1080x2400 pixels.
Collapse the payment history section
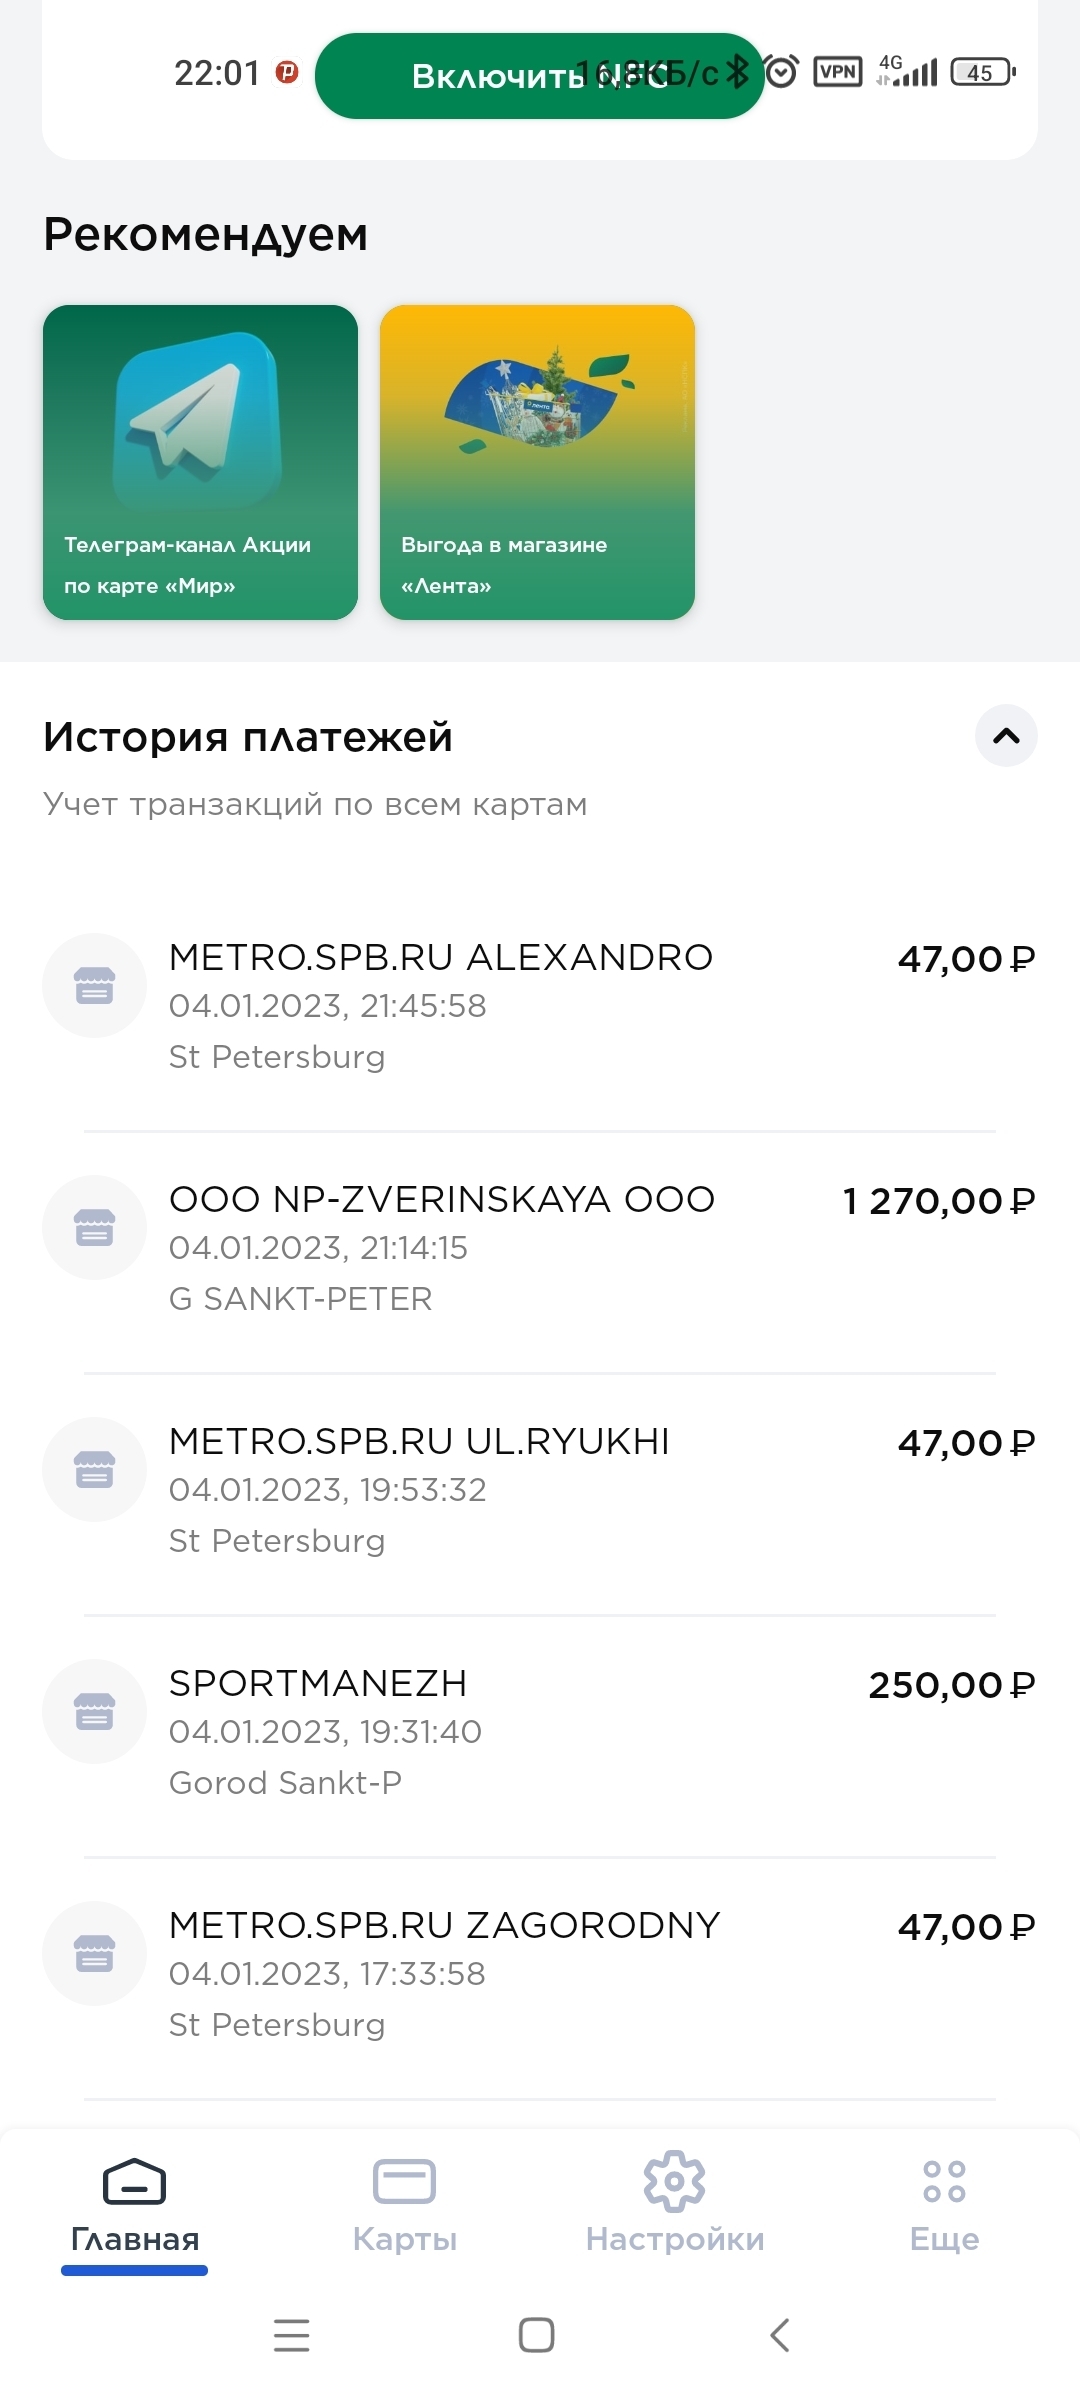[x=1006, y=736]
